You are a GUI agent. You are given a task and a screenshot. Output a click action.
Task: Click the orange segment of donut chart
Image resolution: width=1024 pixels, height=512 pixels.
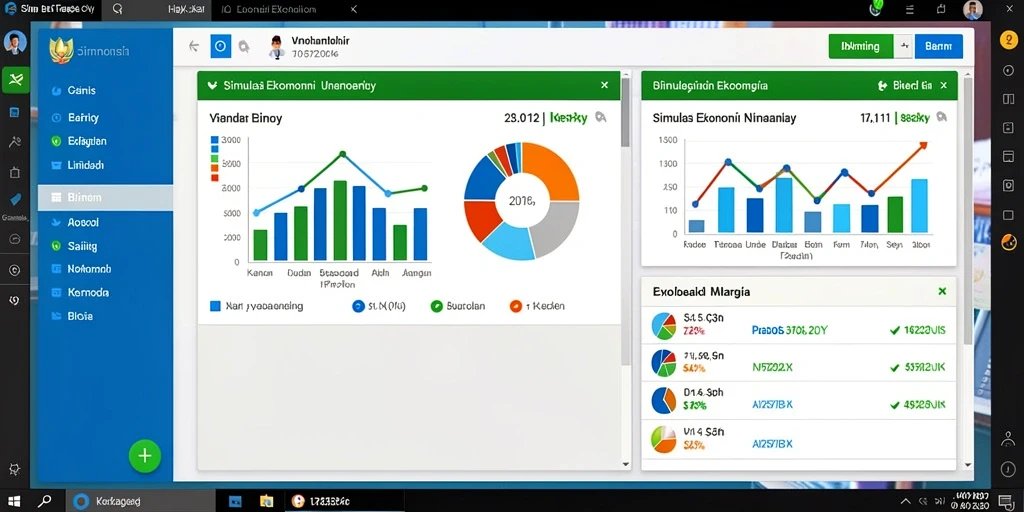pos(550,171)
